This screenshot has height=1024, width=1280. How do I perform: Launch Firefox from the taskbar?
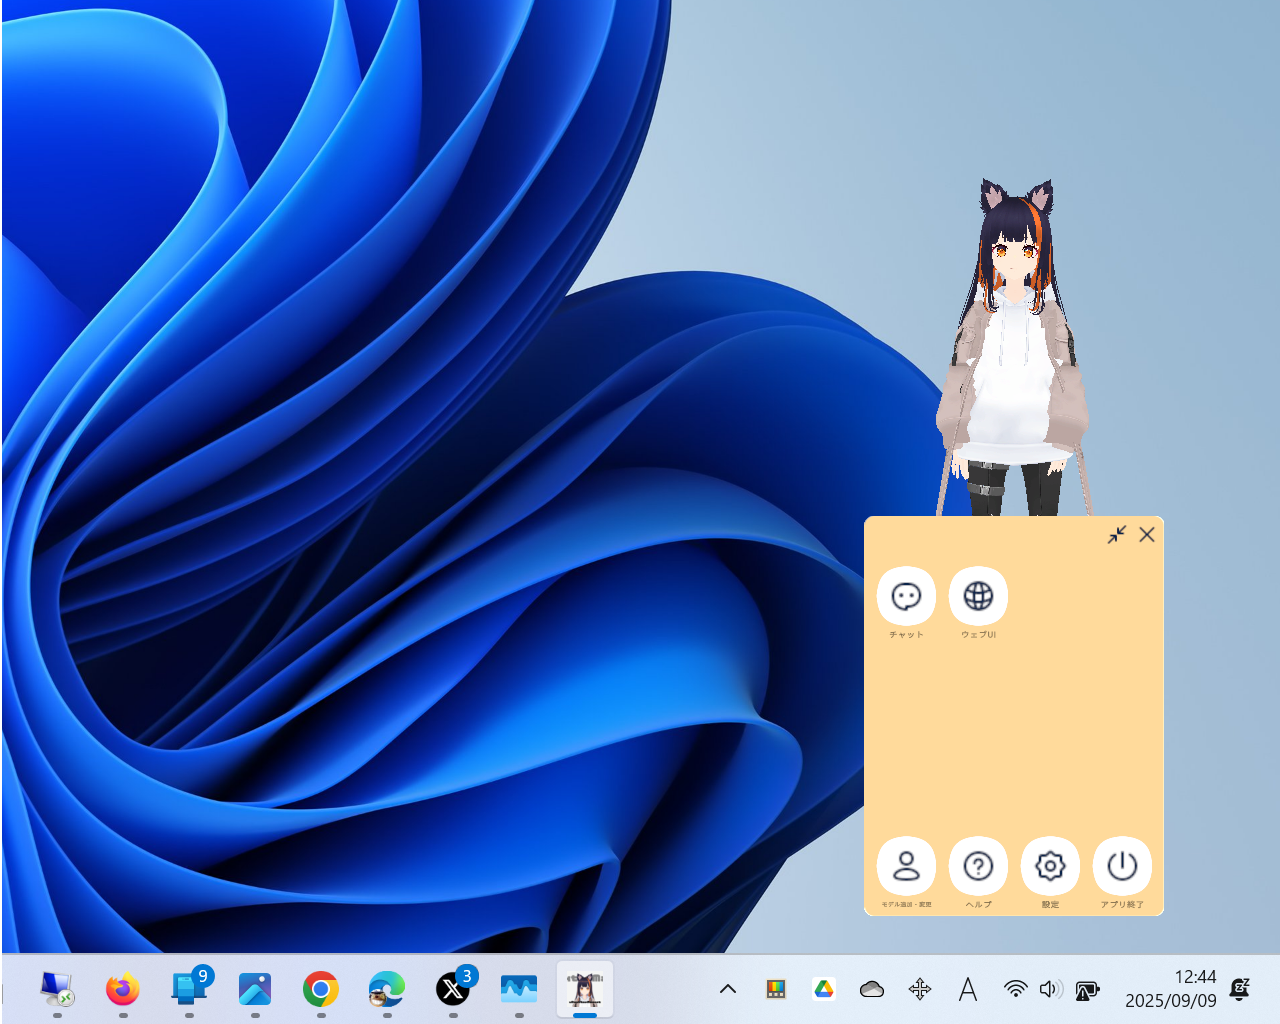coord(123,989)
